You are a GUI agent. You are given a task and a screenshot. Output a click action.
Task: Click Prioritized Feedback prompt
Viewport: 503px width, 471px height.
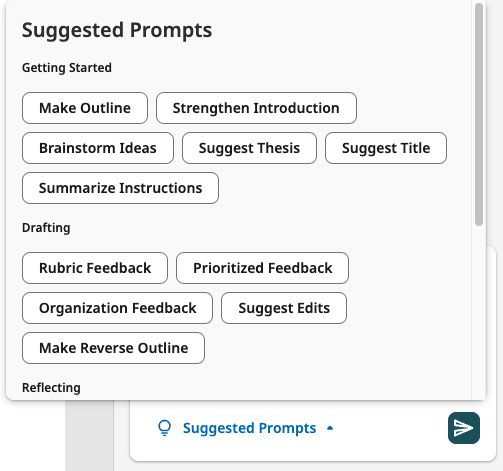[262, 268]
